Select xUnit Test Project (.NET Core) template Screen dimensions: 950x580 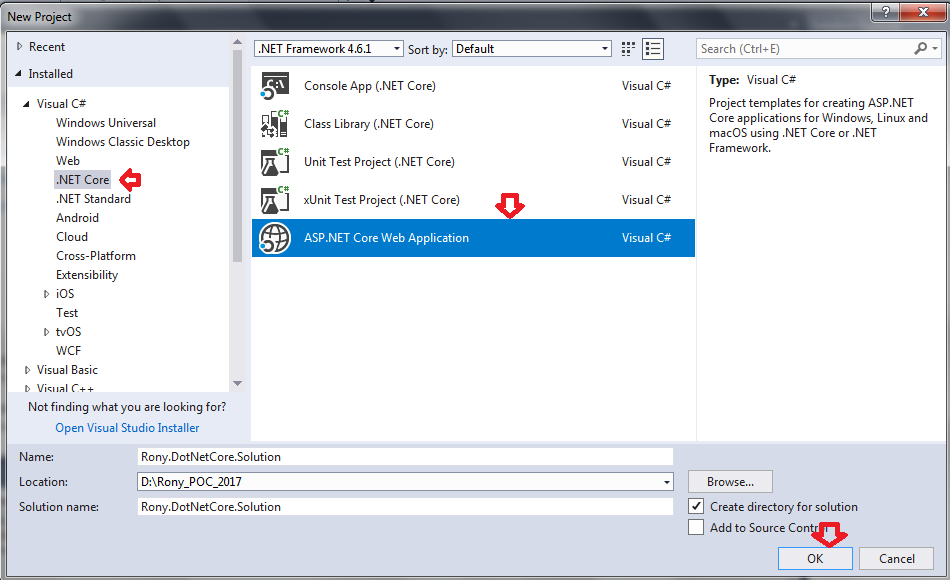click(x=473, y=200)
